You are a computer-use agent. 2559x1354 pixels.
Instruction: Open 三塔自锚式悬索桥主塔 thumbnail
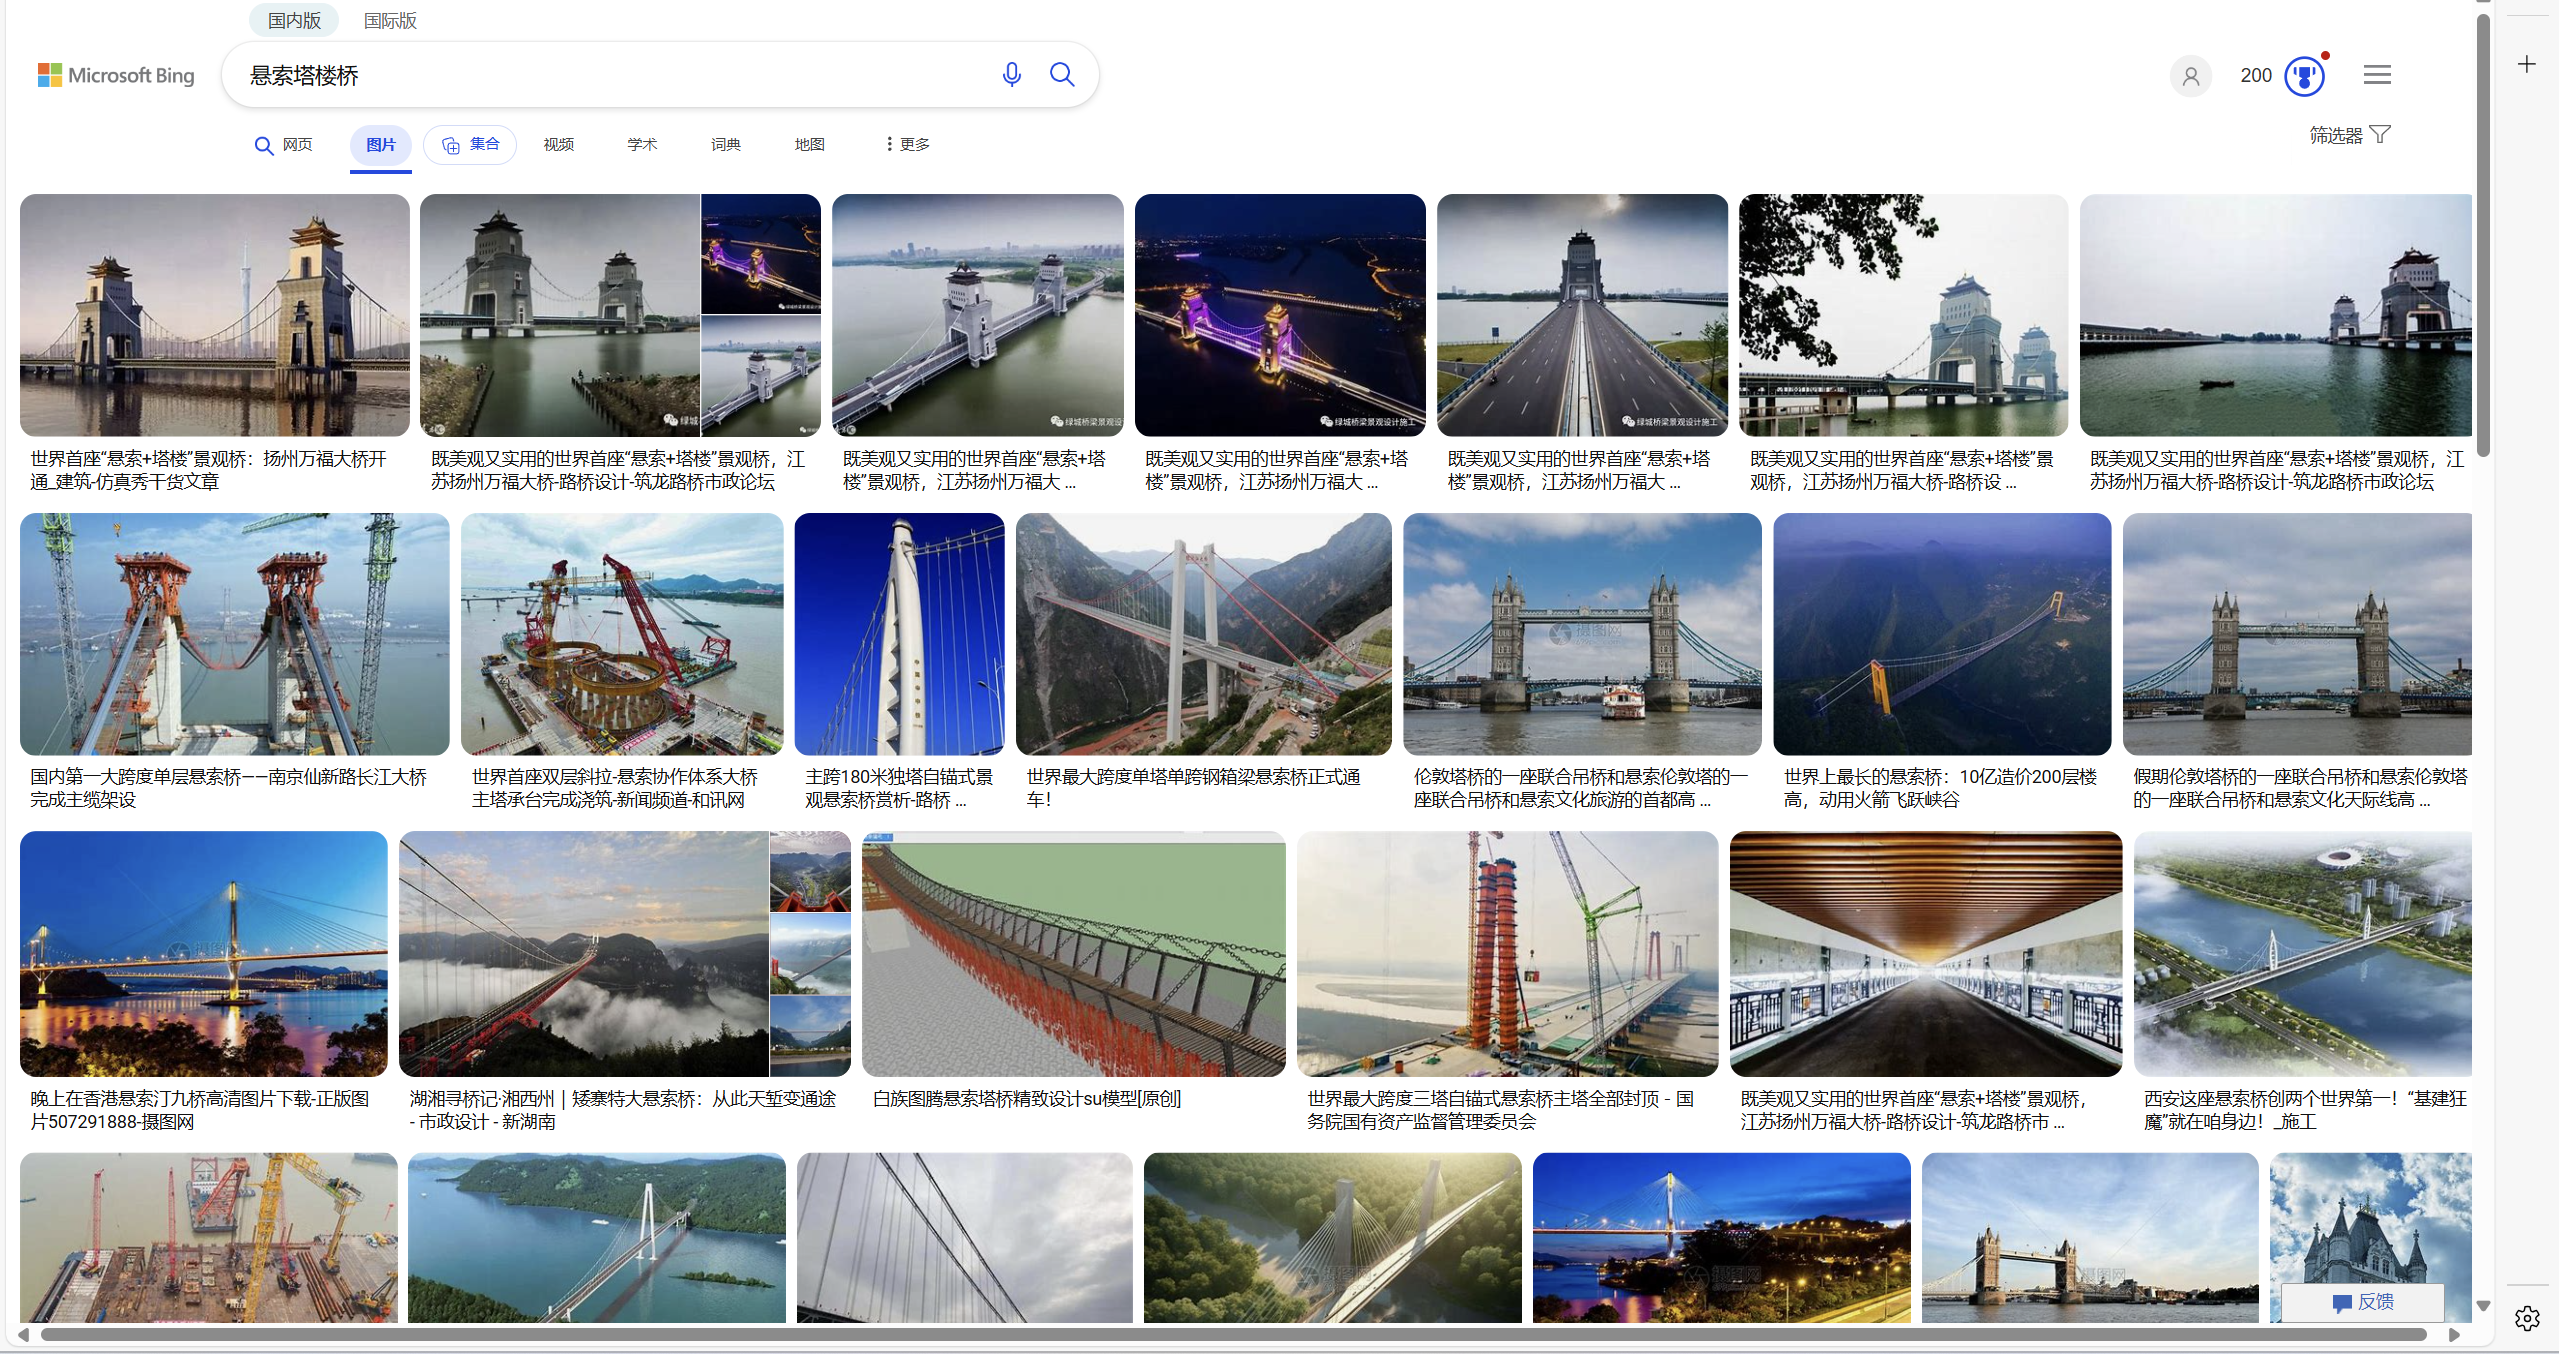coord(1507,954)
